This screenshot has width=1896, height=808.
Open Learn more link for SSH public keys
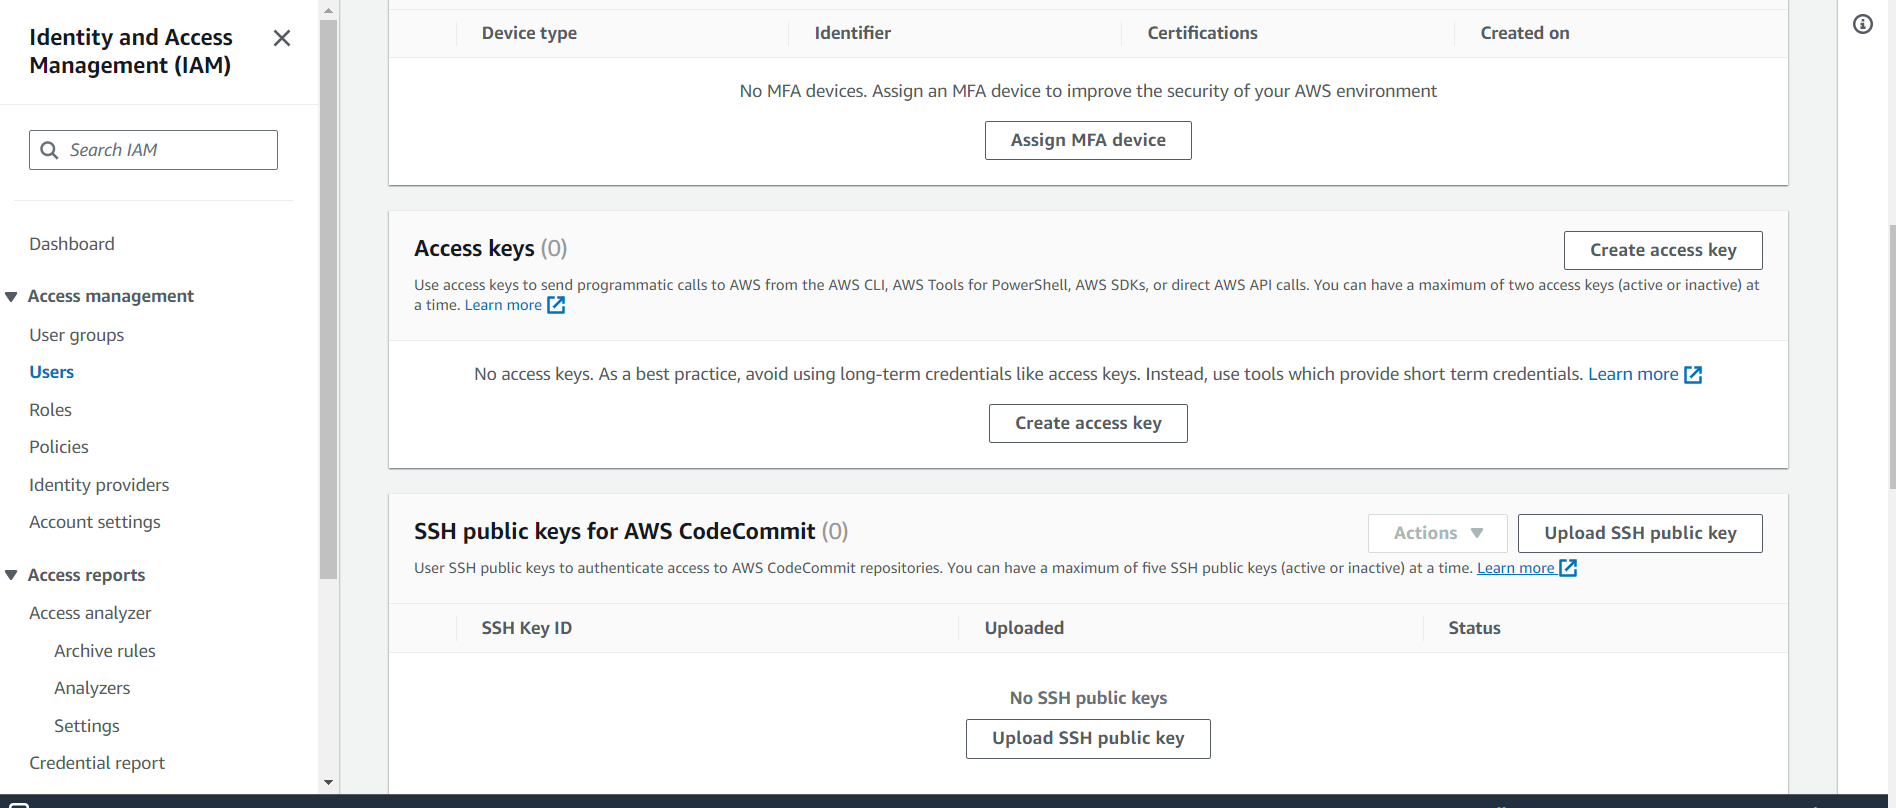[1516, 568]
